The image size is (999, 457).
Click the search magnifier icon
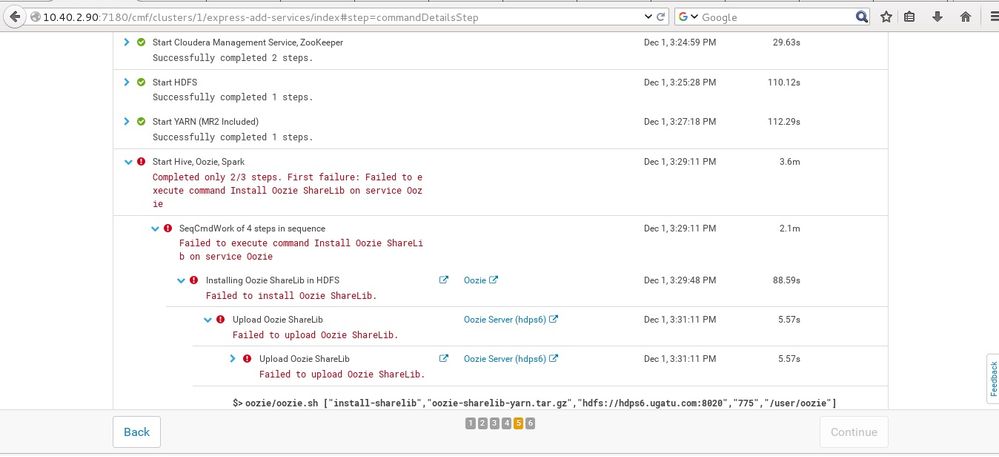[861, 17]
